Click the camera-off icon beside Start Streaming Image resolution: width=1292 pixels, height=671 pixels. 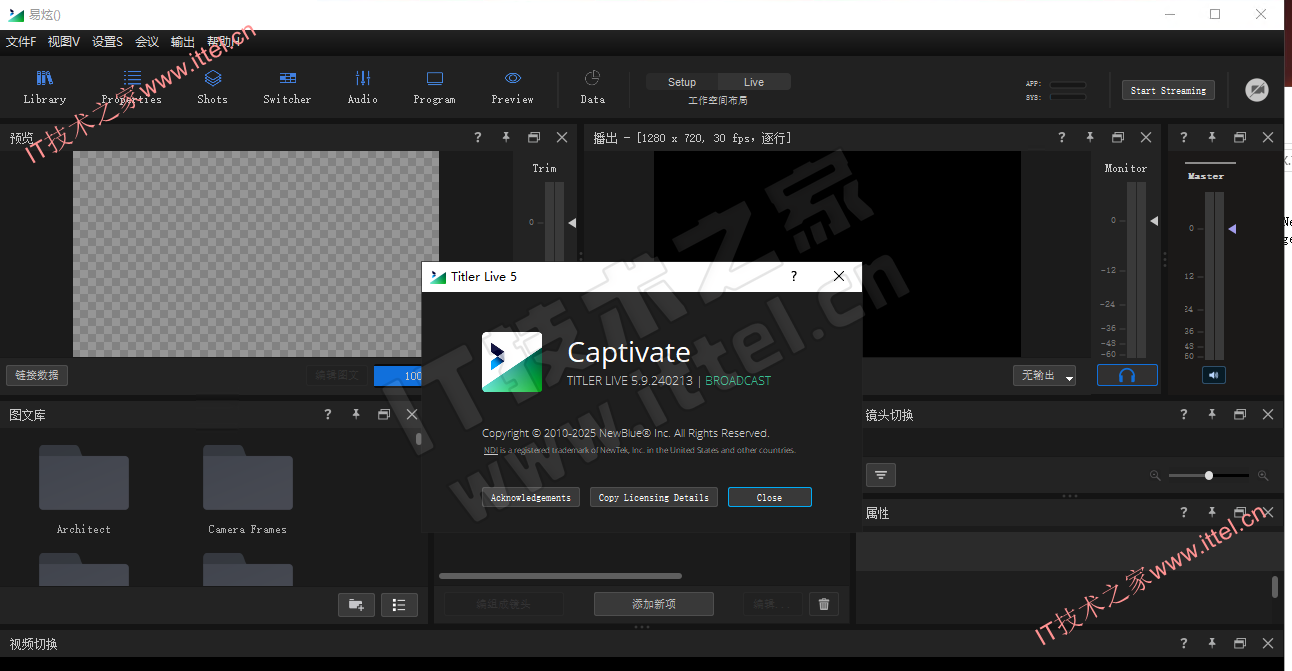[x=1257, y=90]
